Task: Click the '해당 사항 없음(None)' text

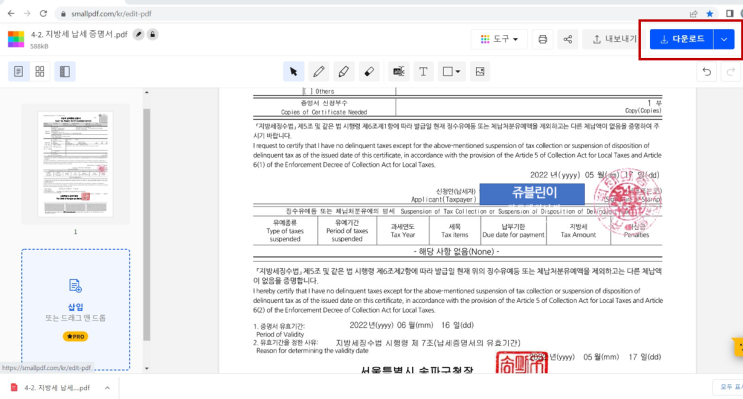Action: pyautogui.click(x=456, y=252)
